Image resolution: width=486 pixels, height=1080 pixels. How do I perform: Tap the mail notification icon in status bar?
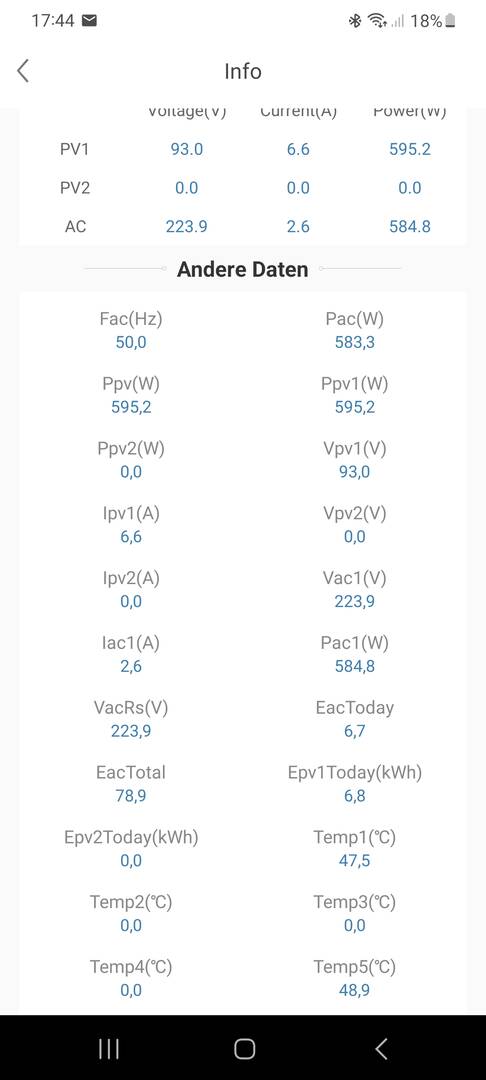pyautogui.click(x=89, y=21)
